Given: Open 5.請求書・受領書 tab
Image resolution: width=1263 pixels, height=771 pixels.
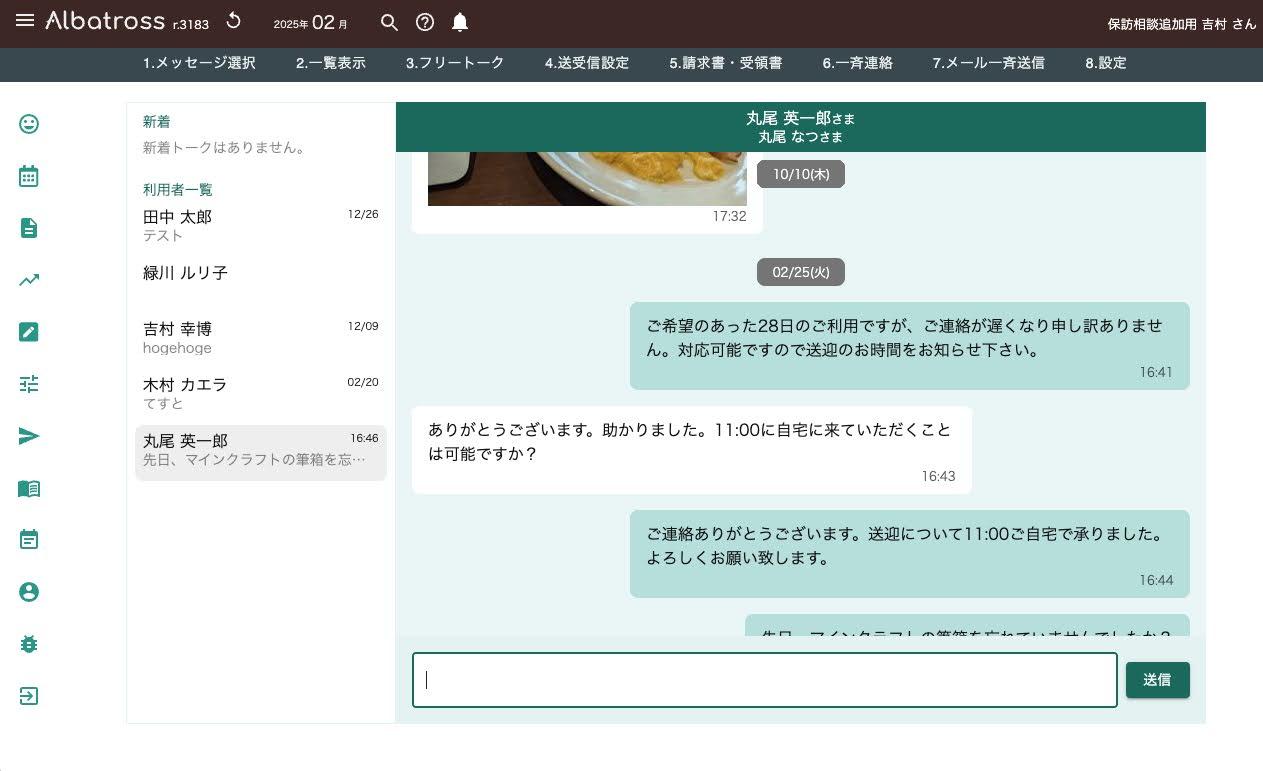Looking at the screenshot, I should coord(726,63).
